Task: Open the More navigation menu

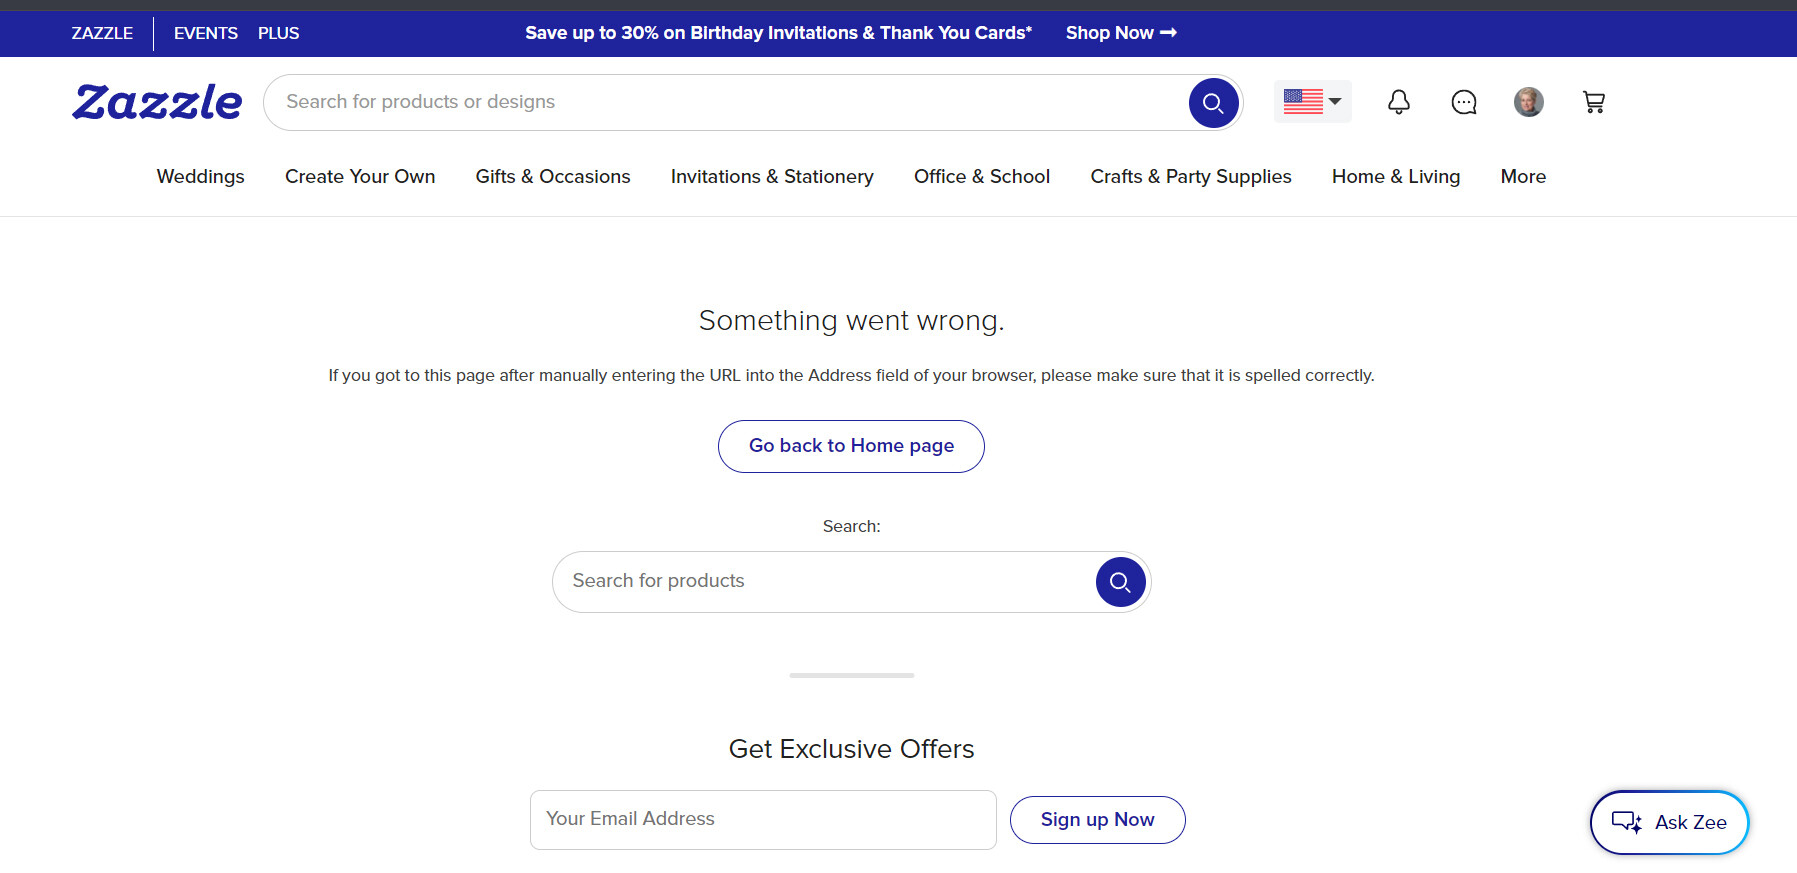Action: pyautogui.click(x=1523, y=176)
